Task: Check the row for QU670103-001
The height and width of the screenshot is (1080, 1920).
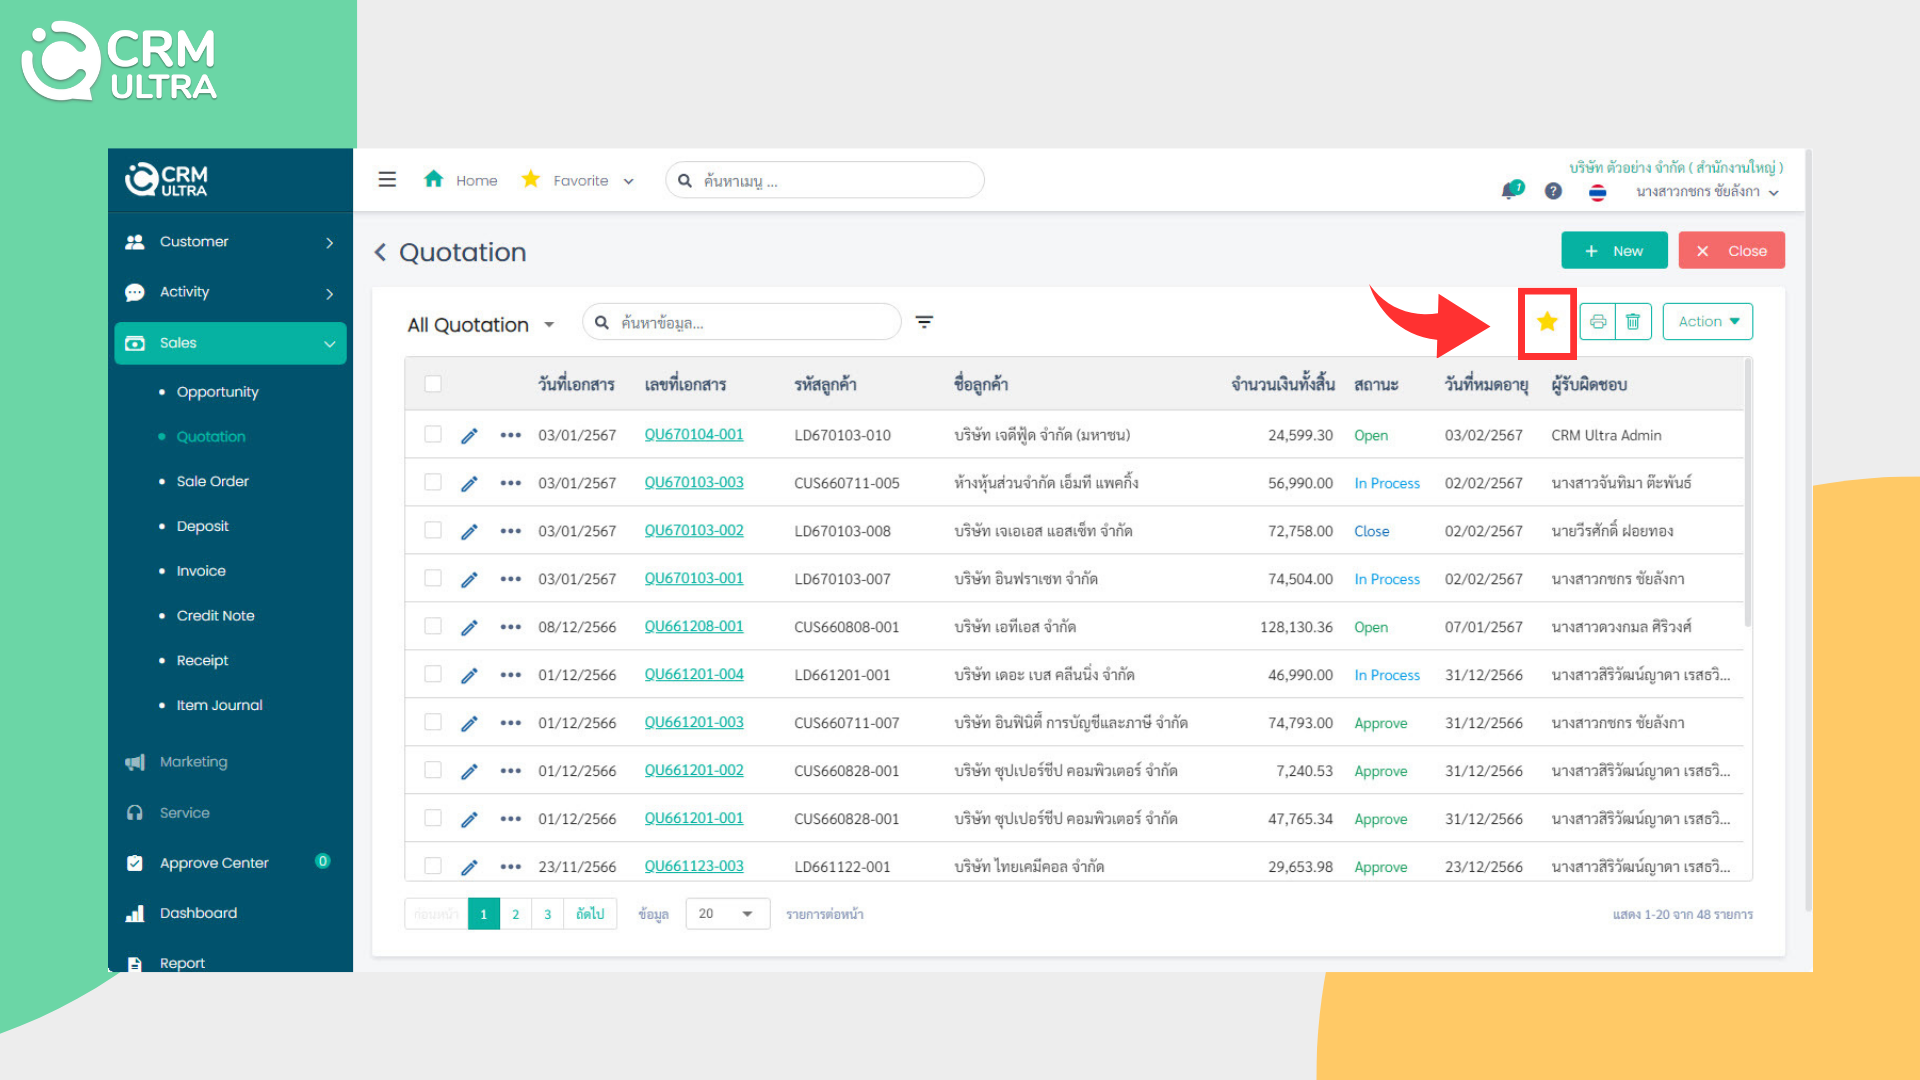Action: [433, 578]
